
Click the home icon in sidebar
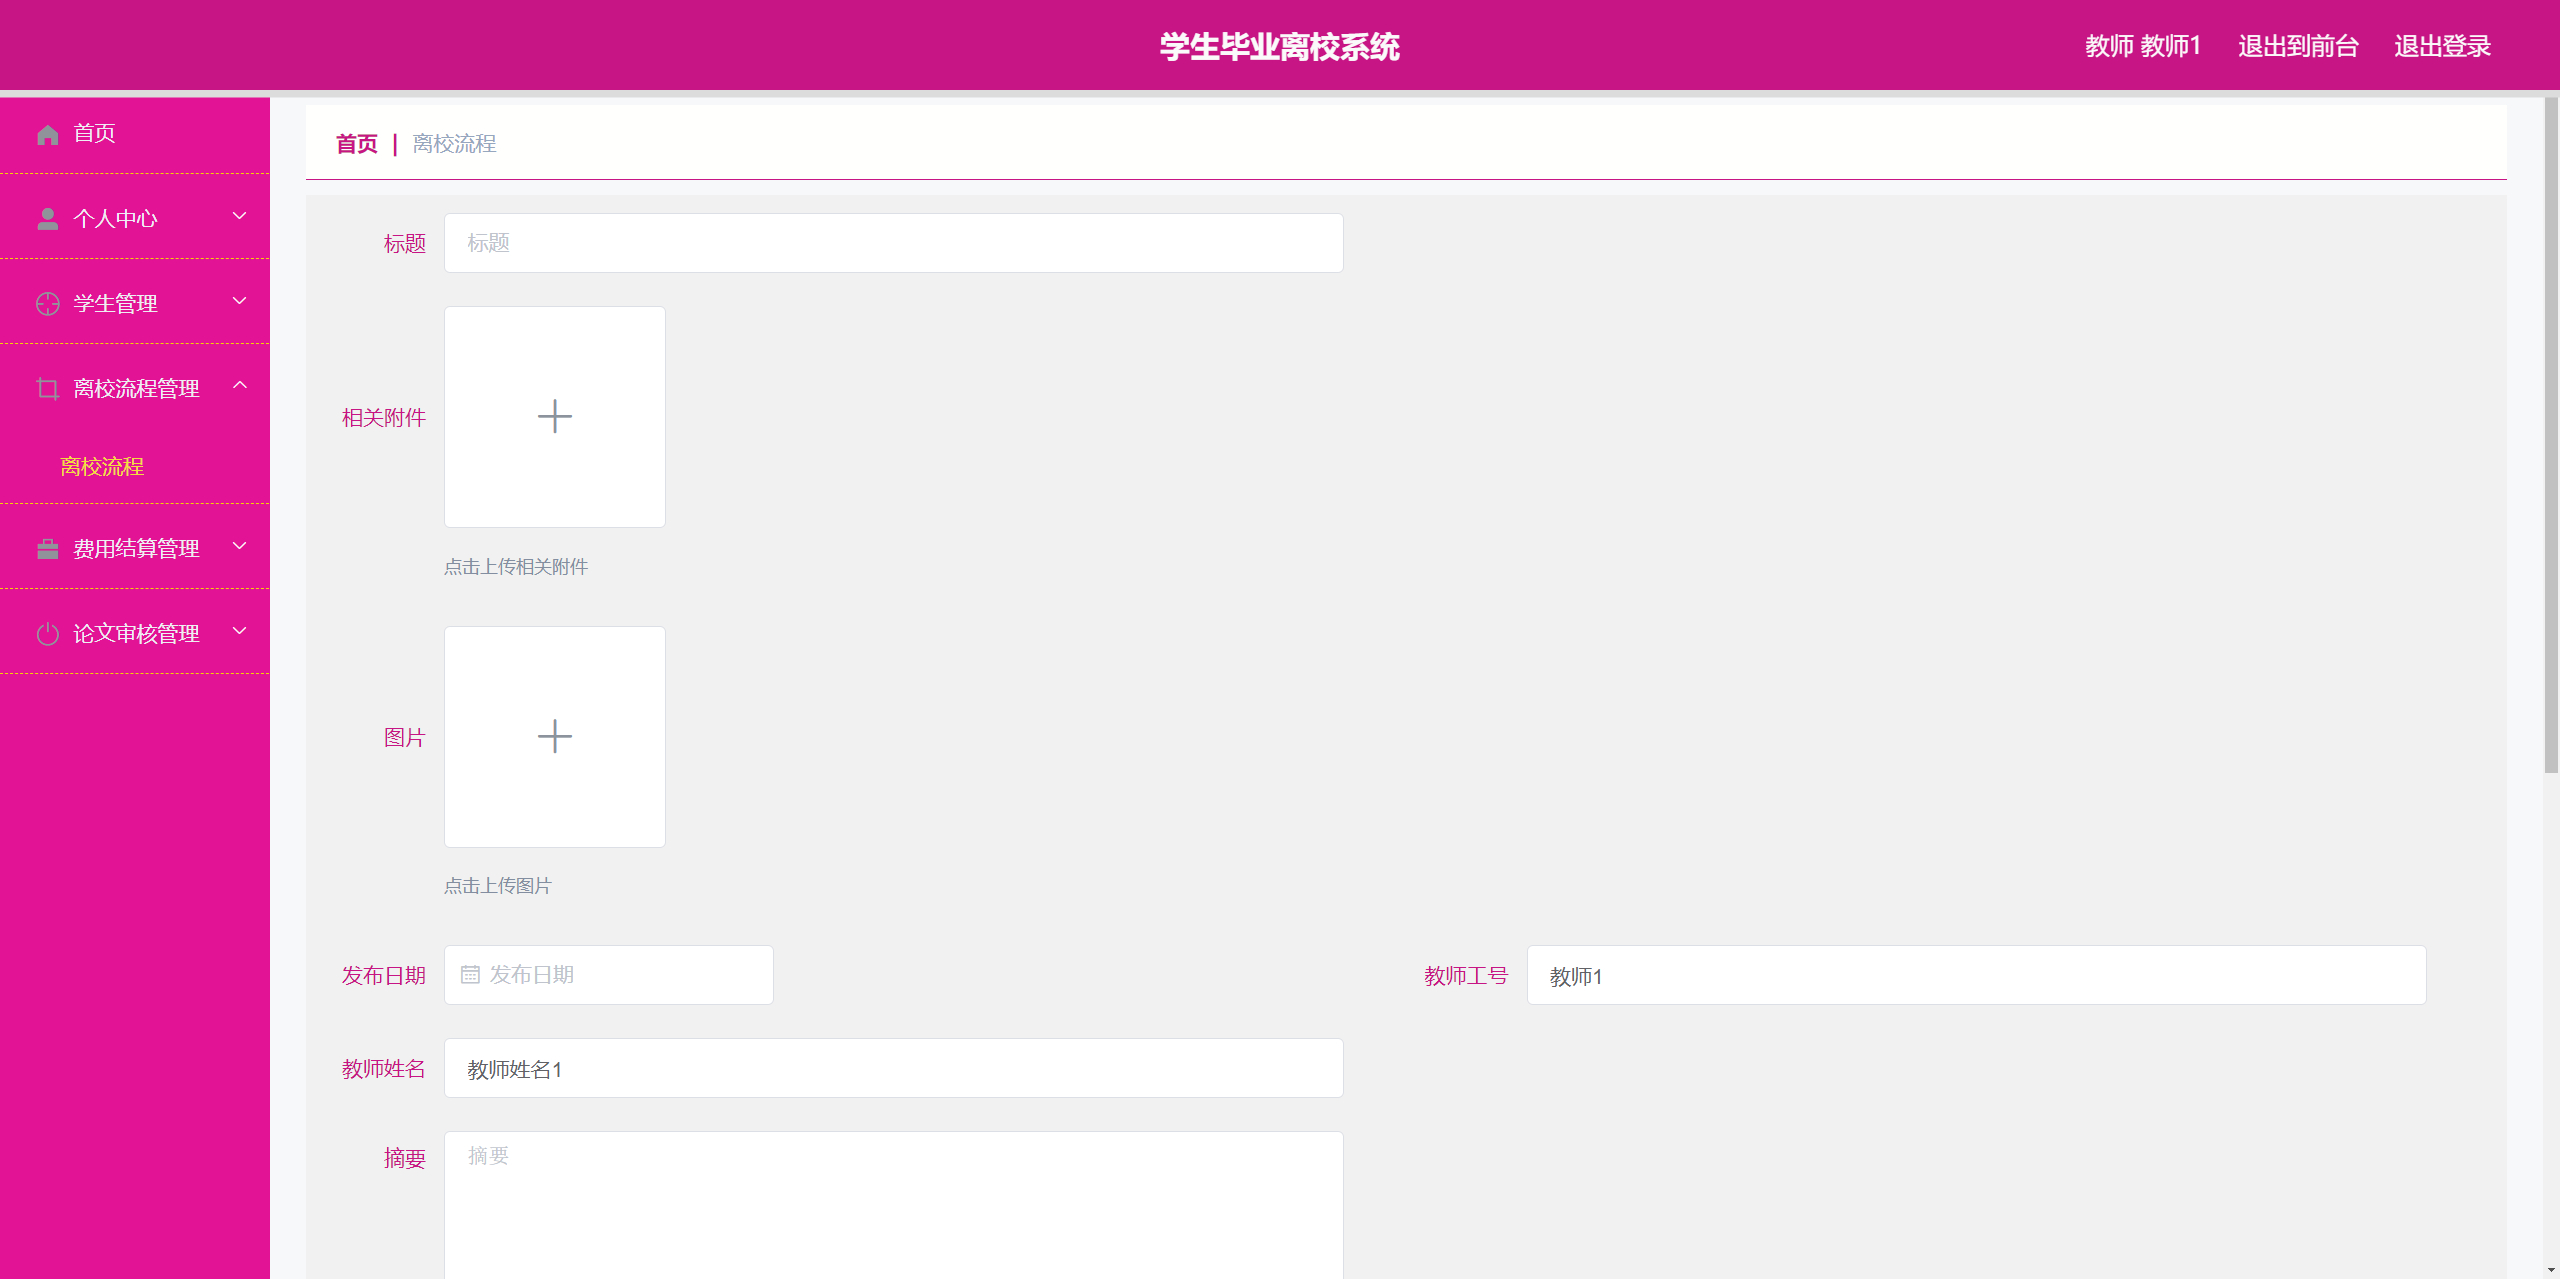point(47,134)
